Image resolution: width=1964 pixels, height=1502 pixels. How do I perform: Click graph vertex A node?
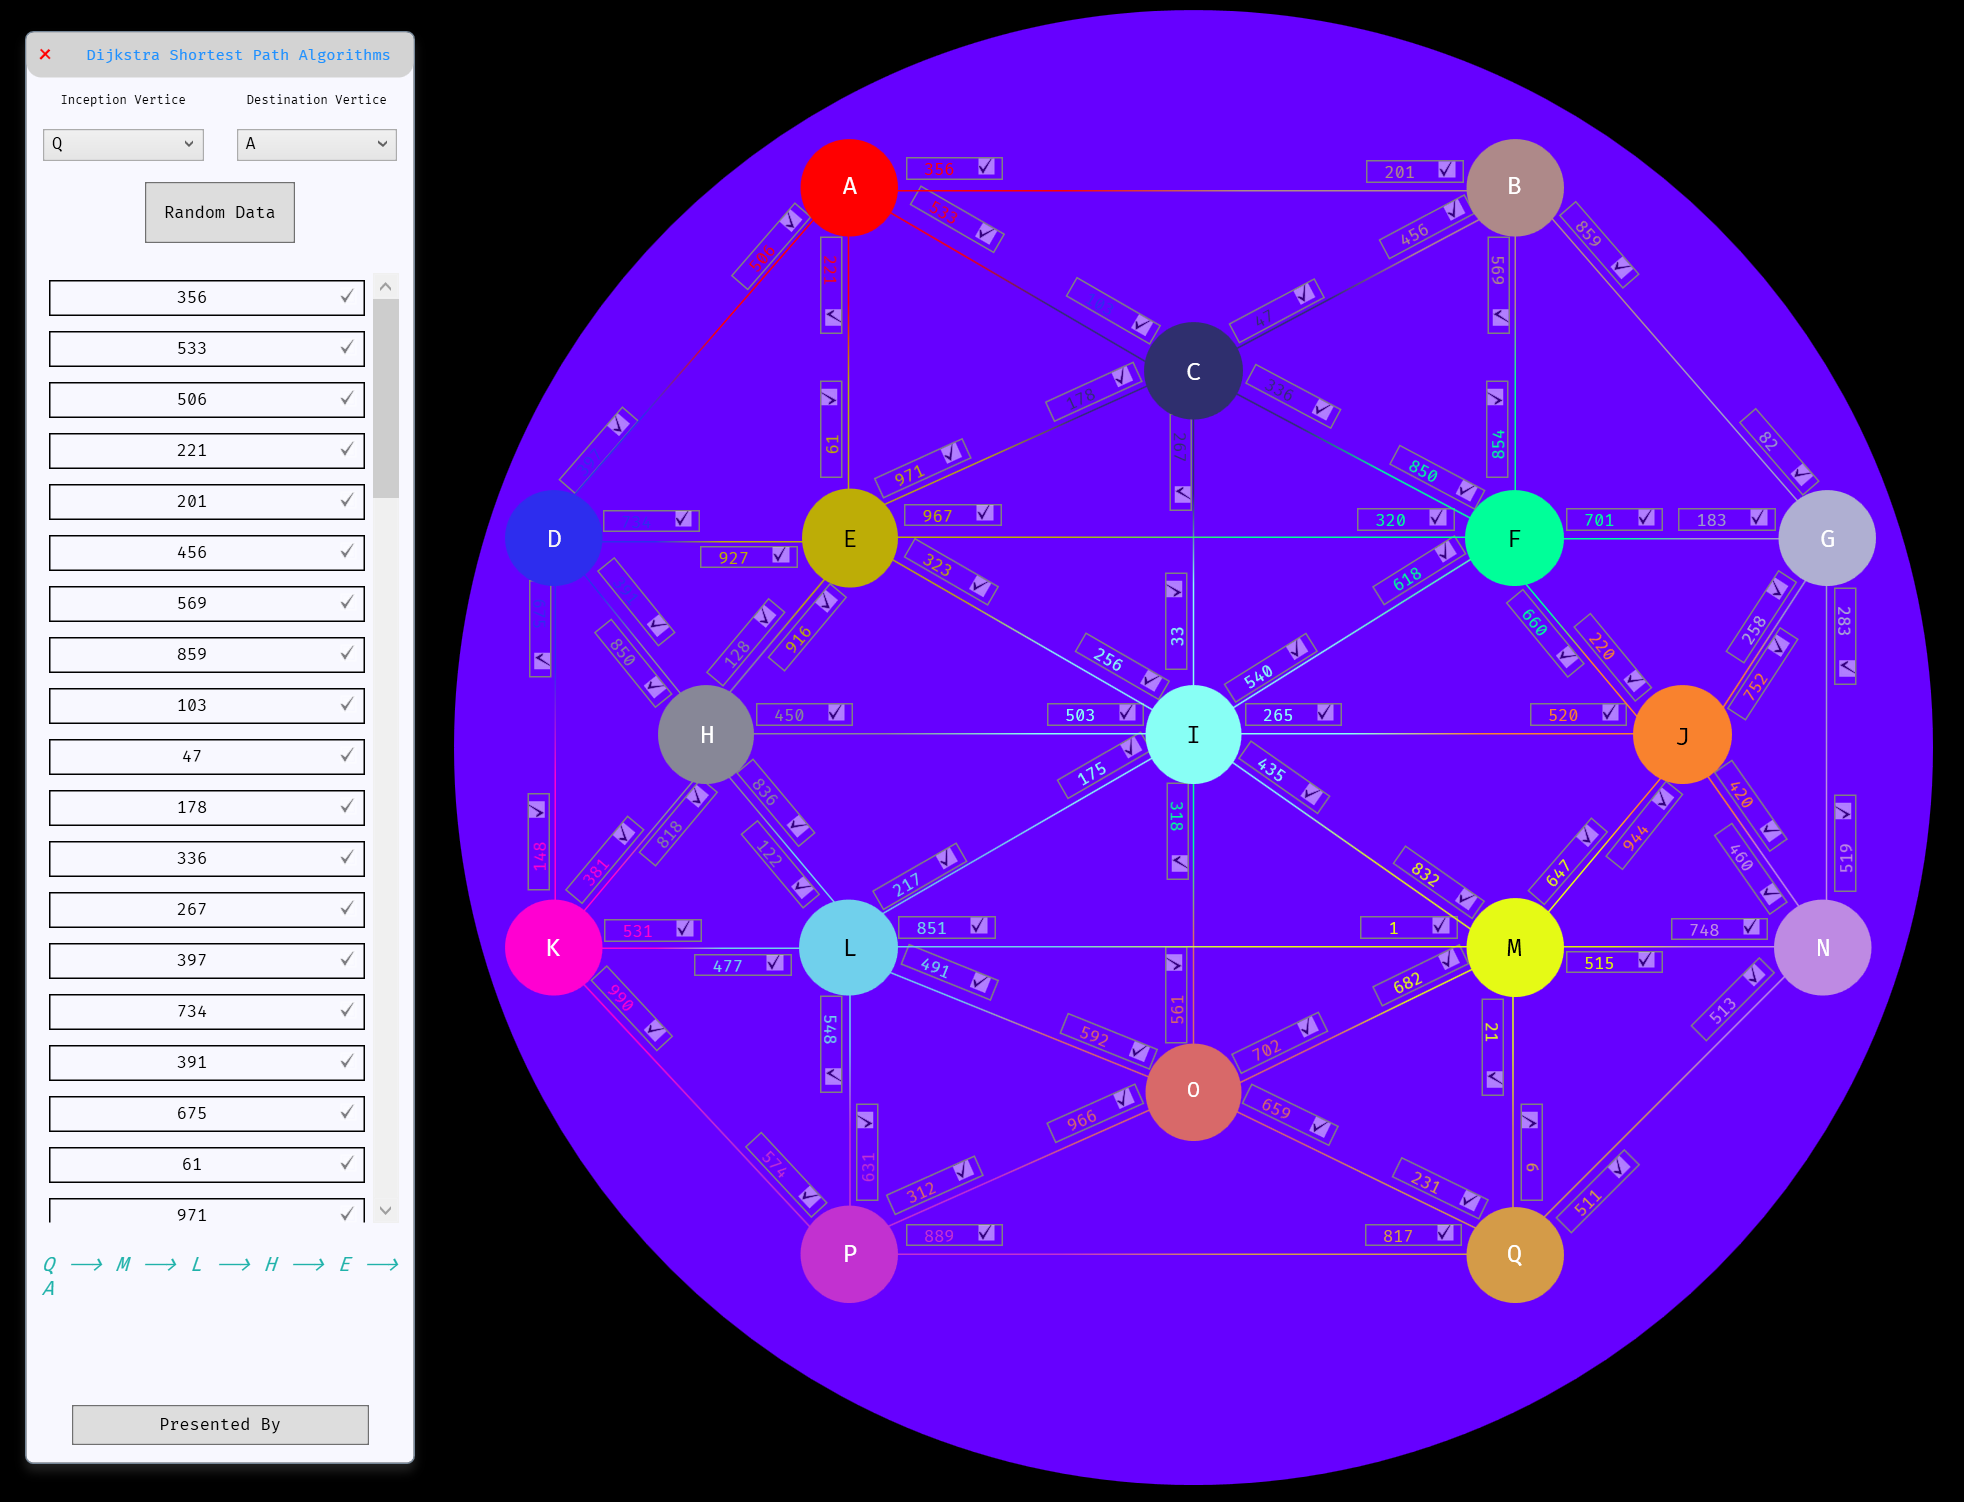(849, 187)
